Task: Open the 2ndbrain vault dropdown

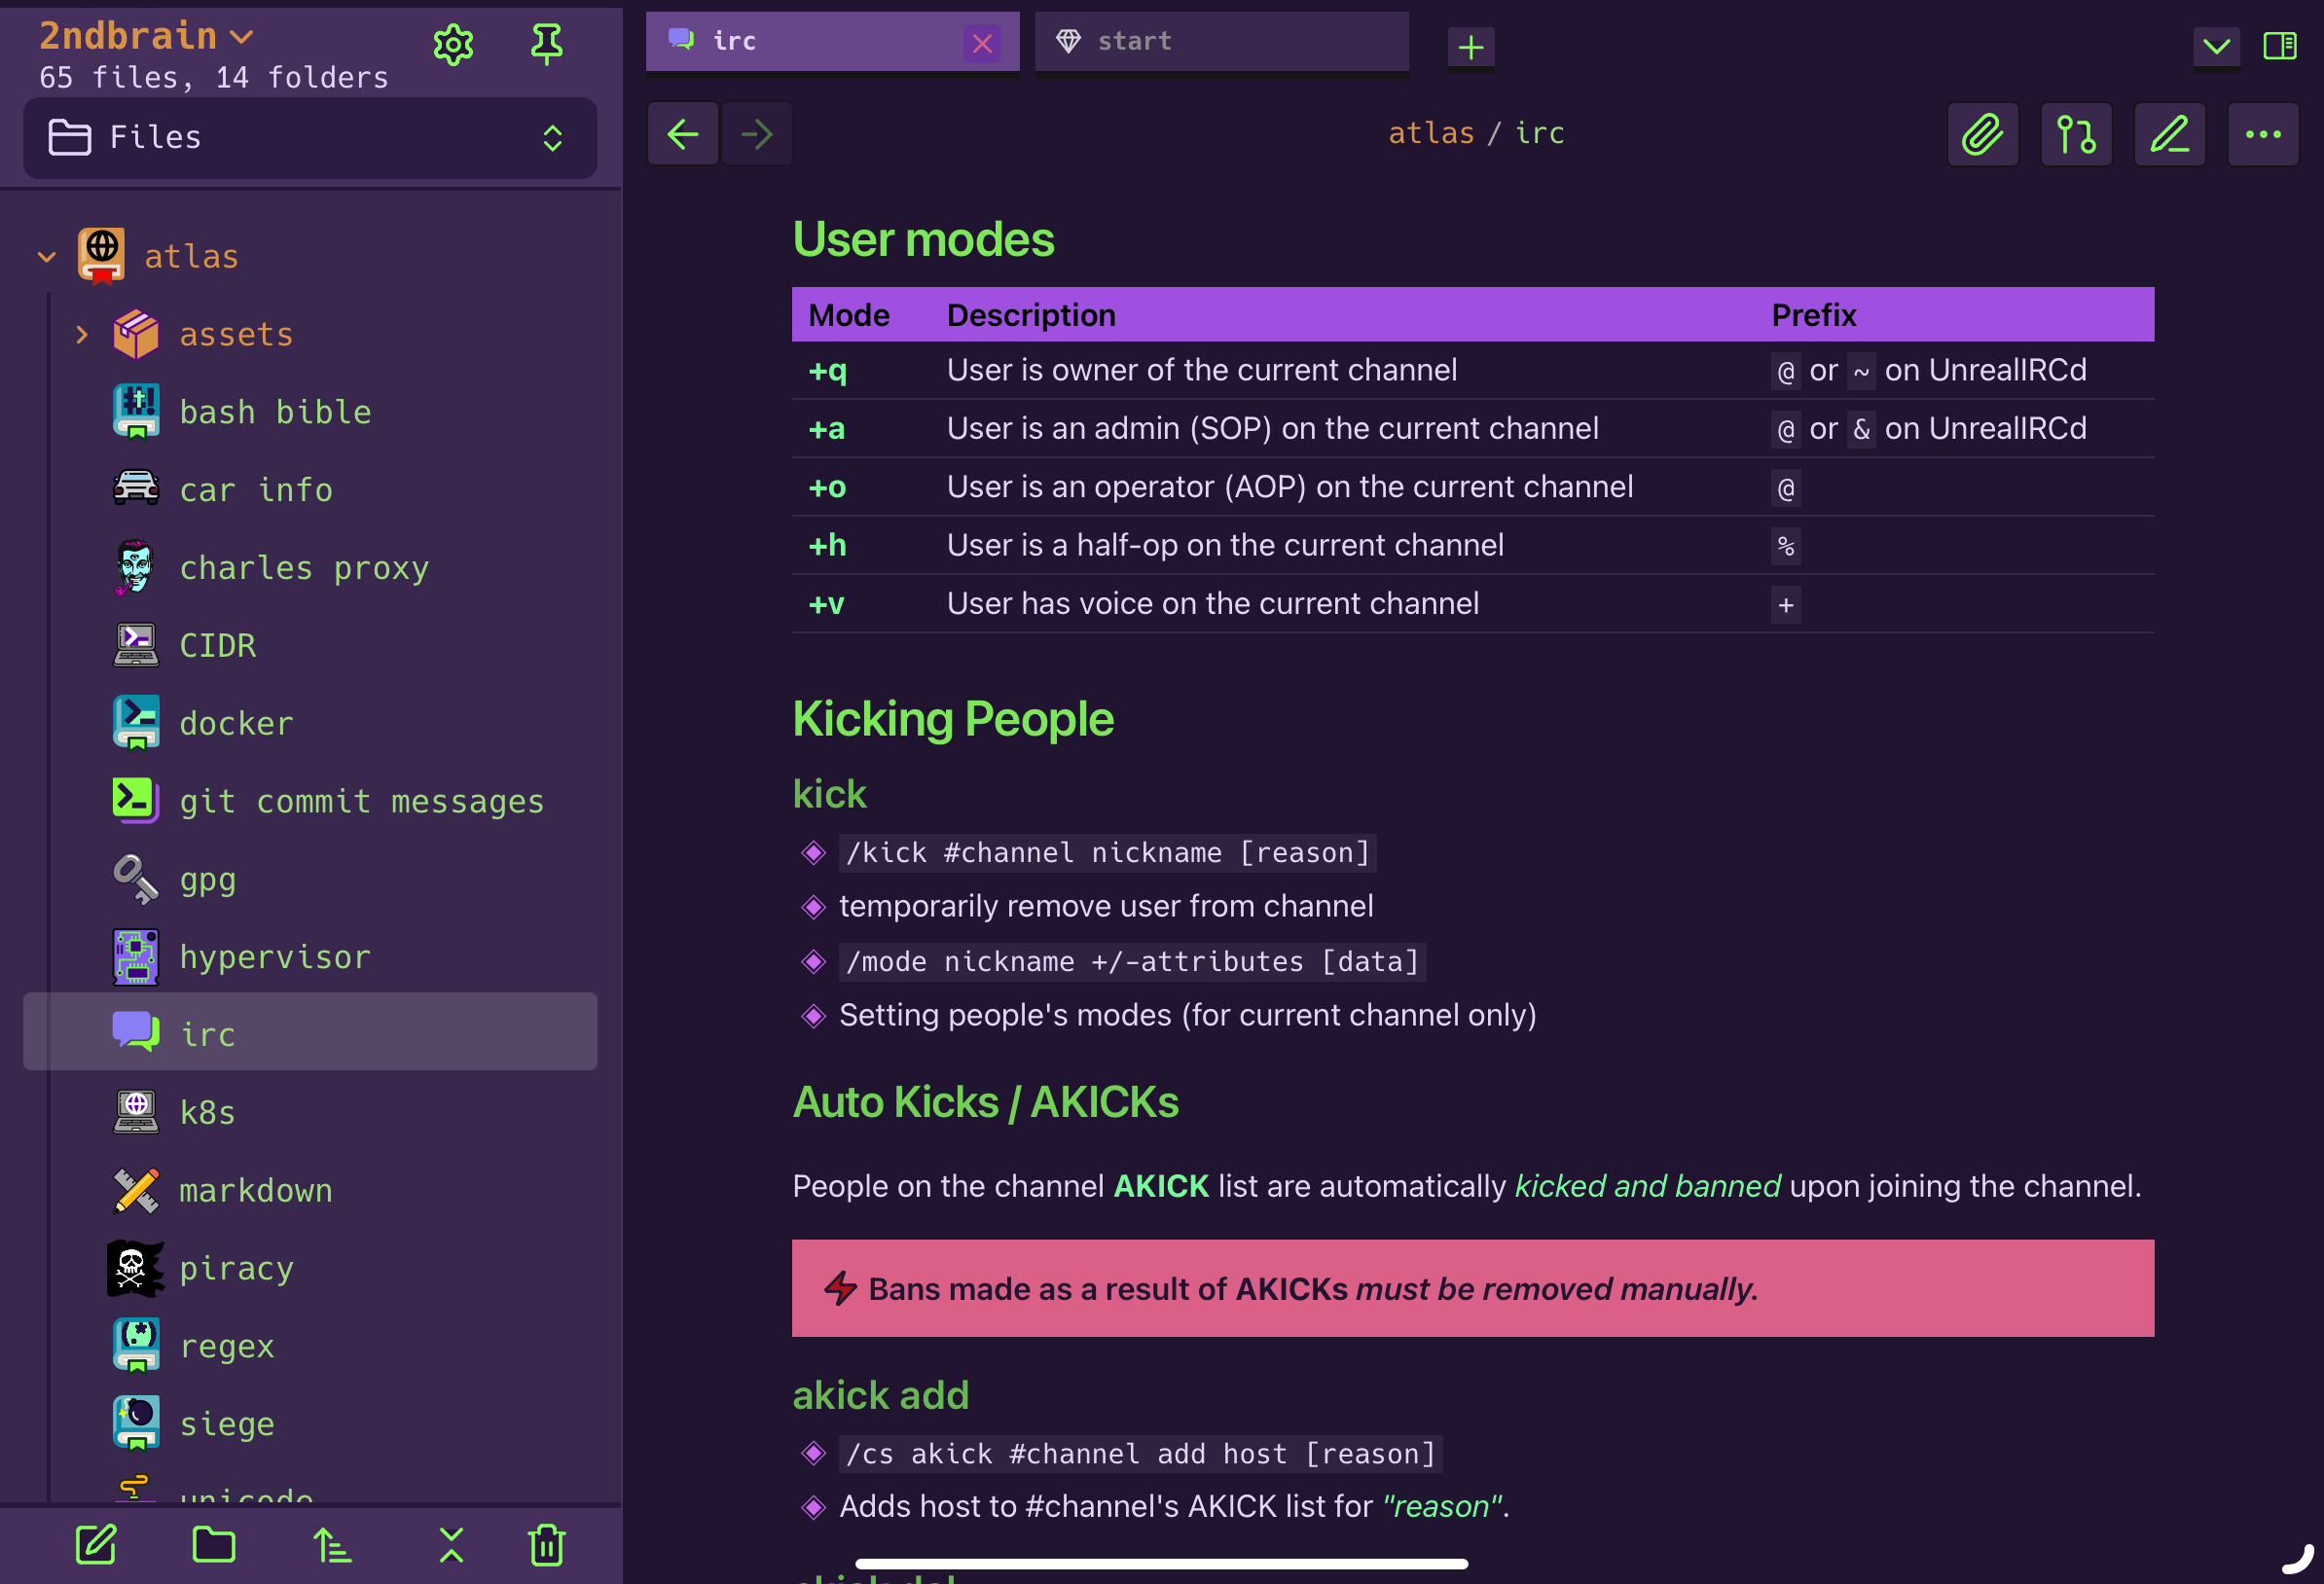Action: tap(146, 37)
